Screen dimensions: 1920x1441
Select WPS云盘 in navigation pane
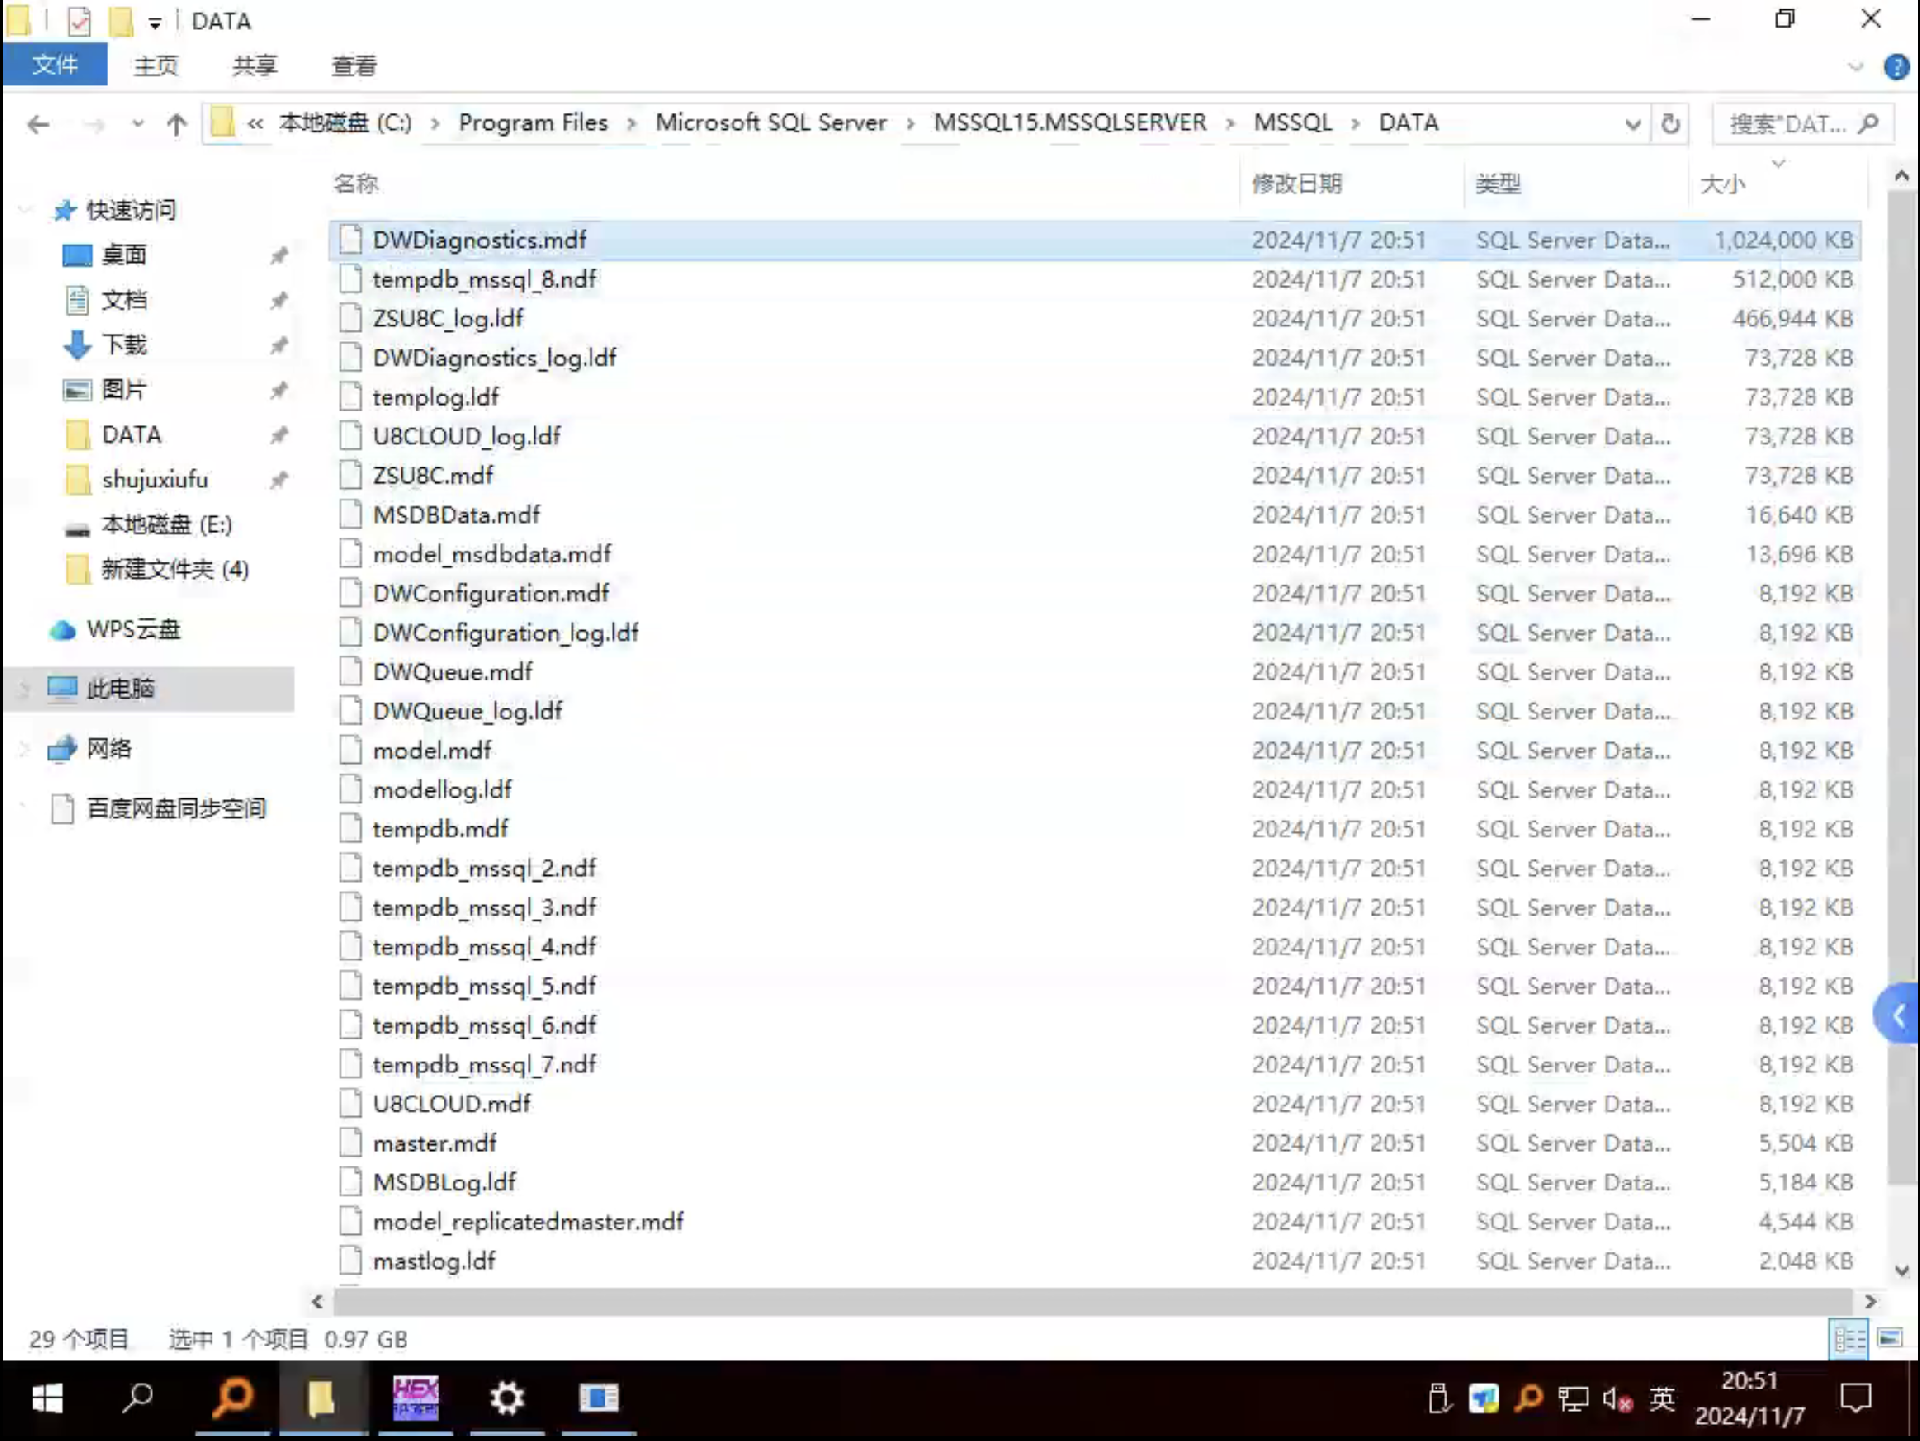[132, 630]
